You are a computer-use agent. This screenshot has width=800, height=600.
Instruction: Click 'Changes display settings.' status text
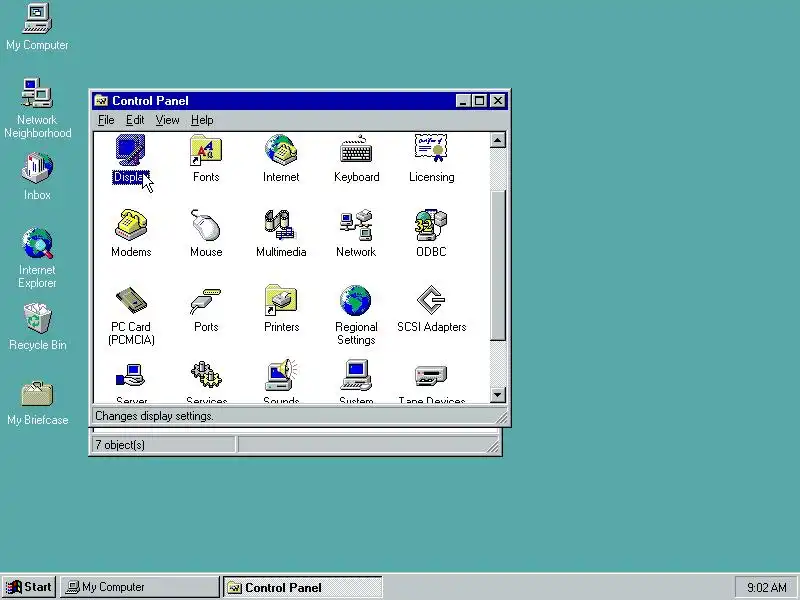click(x=154, y=416)
